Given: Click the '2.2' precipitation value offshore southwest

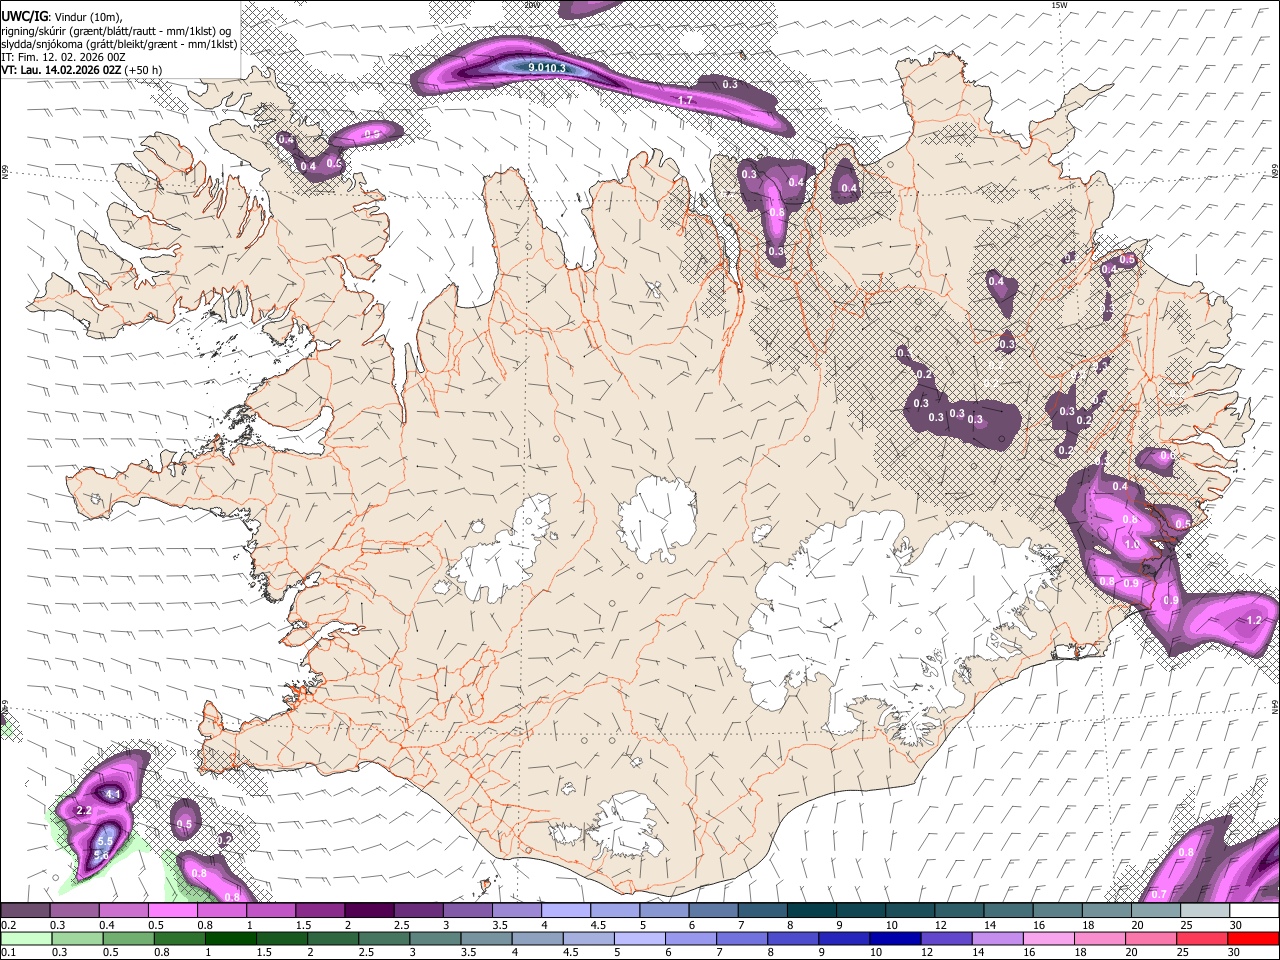Looking at the screenshot, I should tap(84, 810).
